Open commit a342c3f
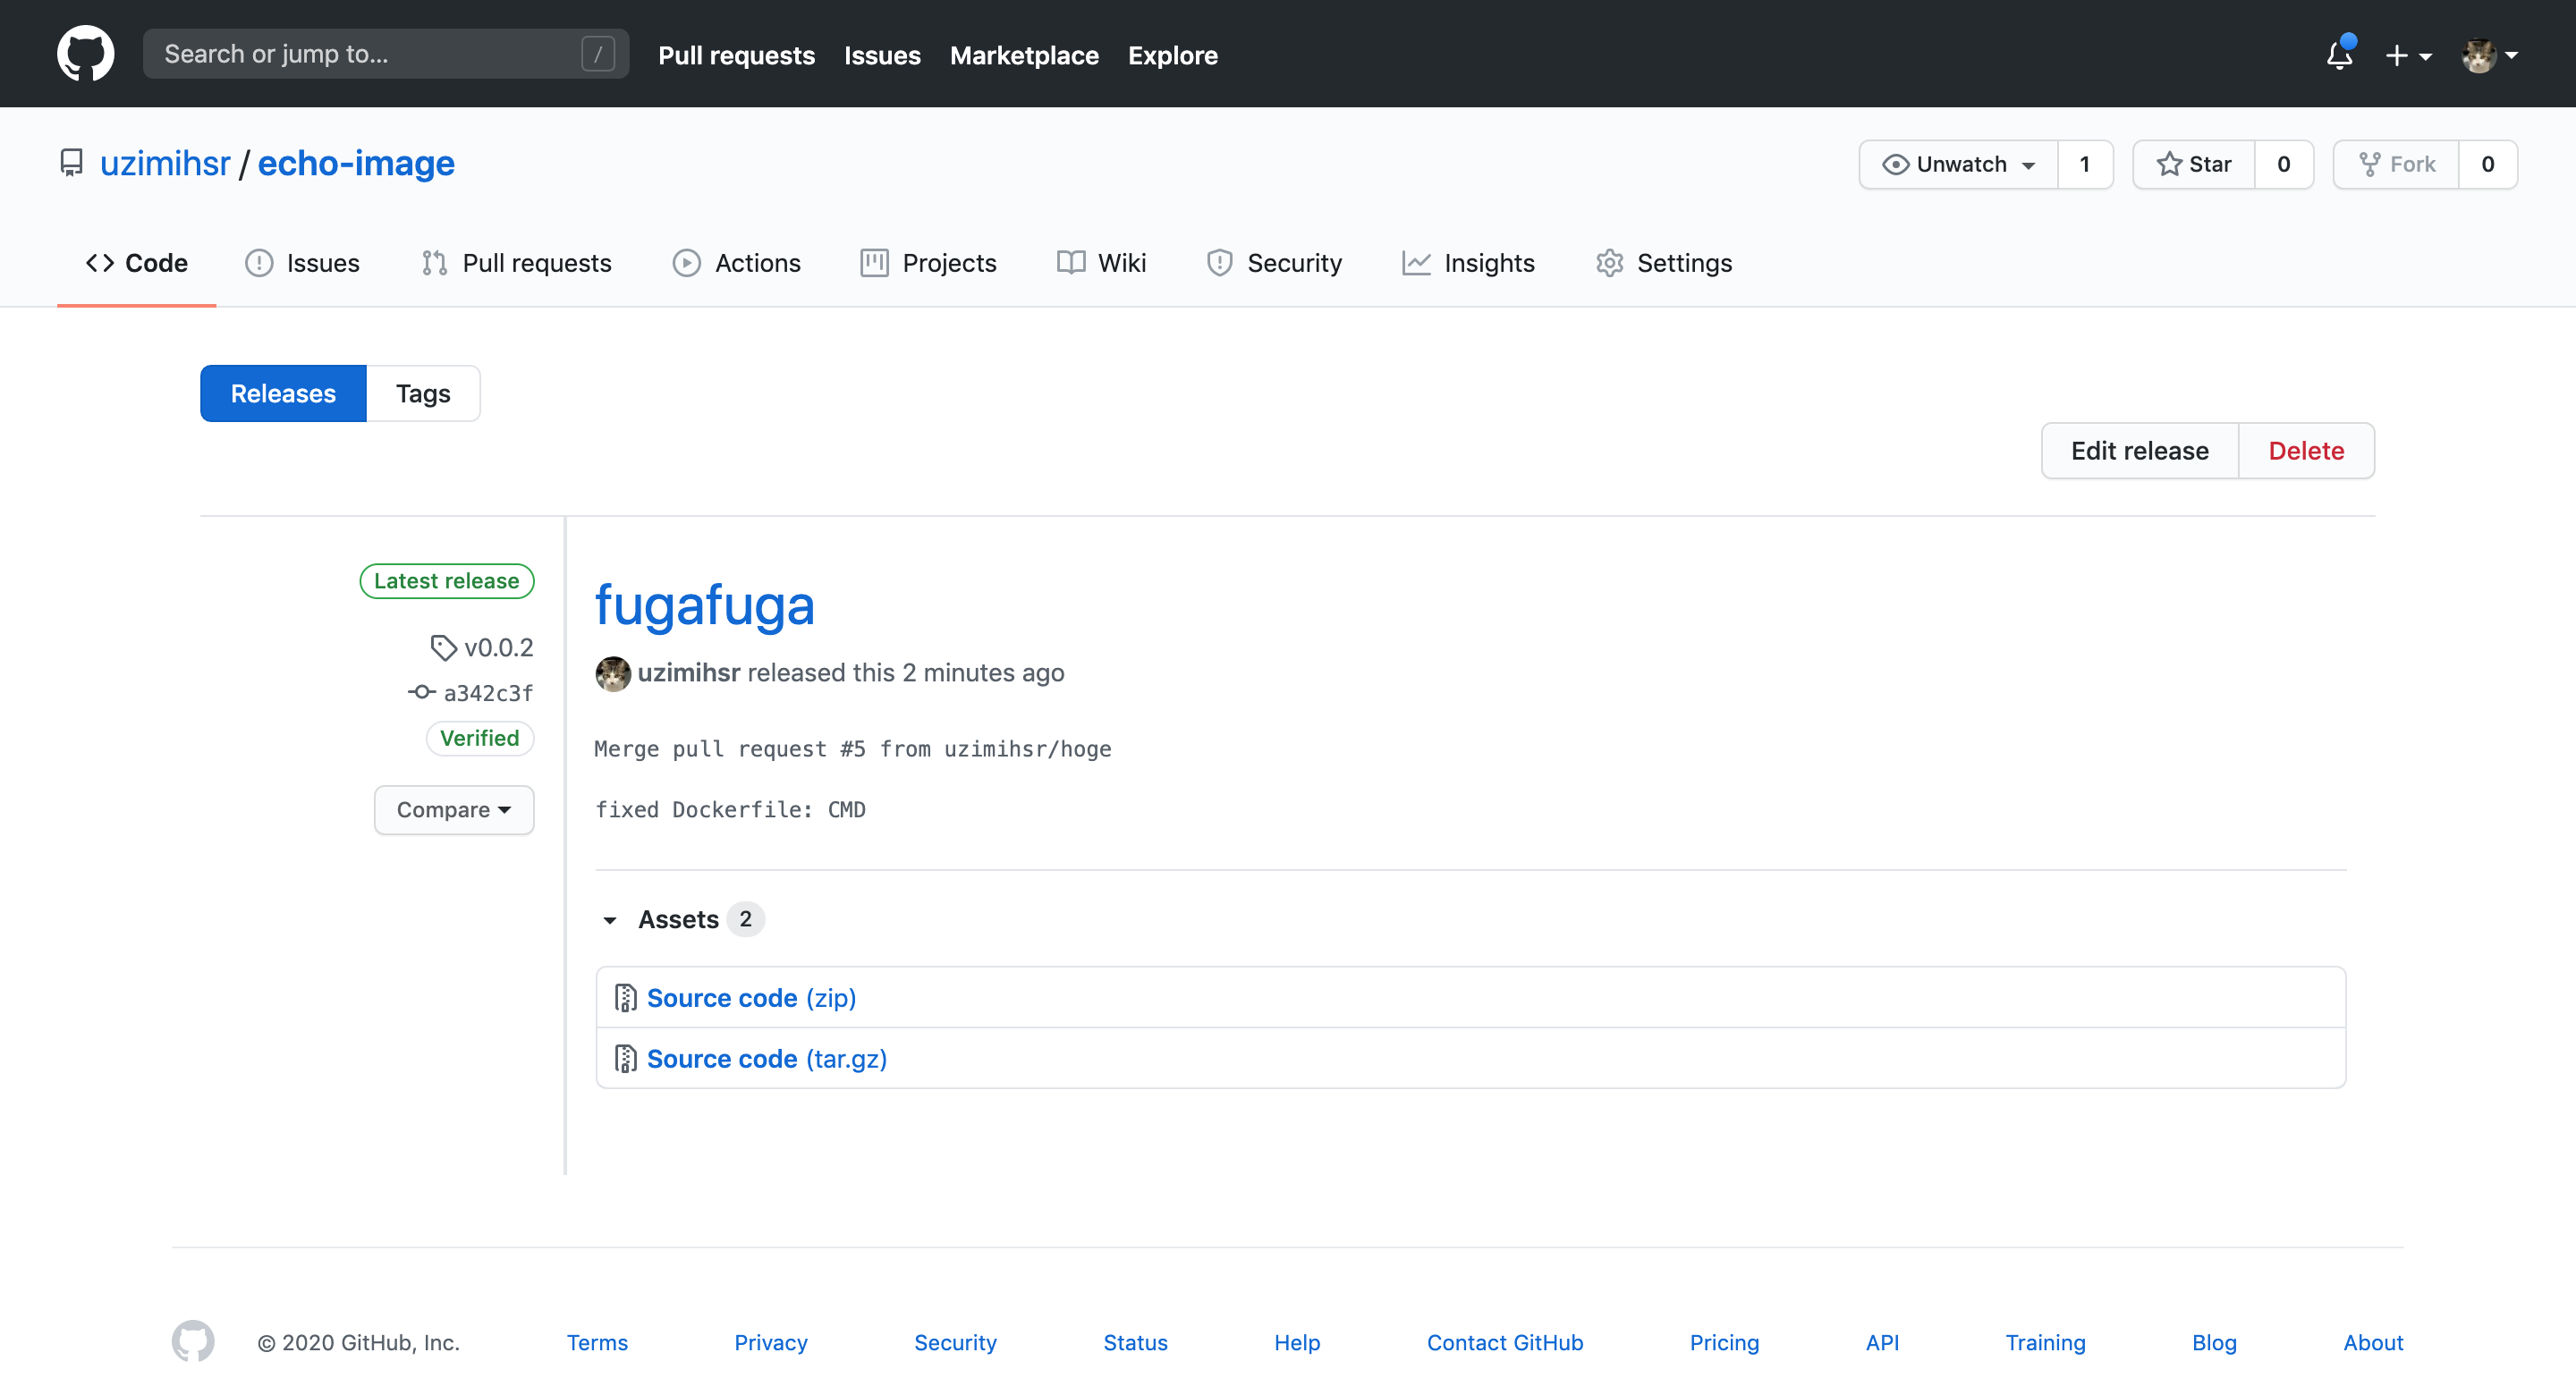Image resolution: width=2576 pixels, height=1378 pixels. (488, 693)
